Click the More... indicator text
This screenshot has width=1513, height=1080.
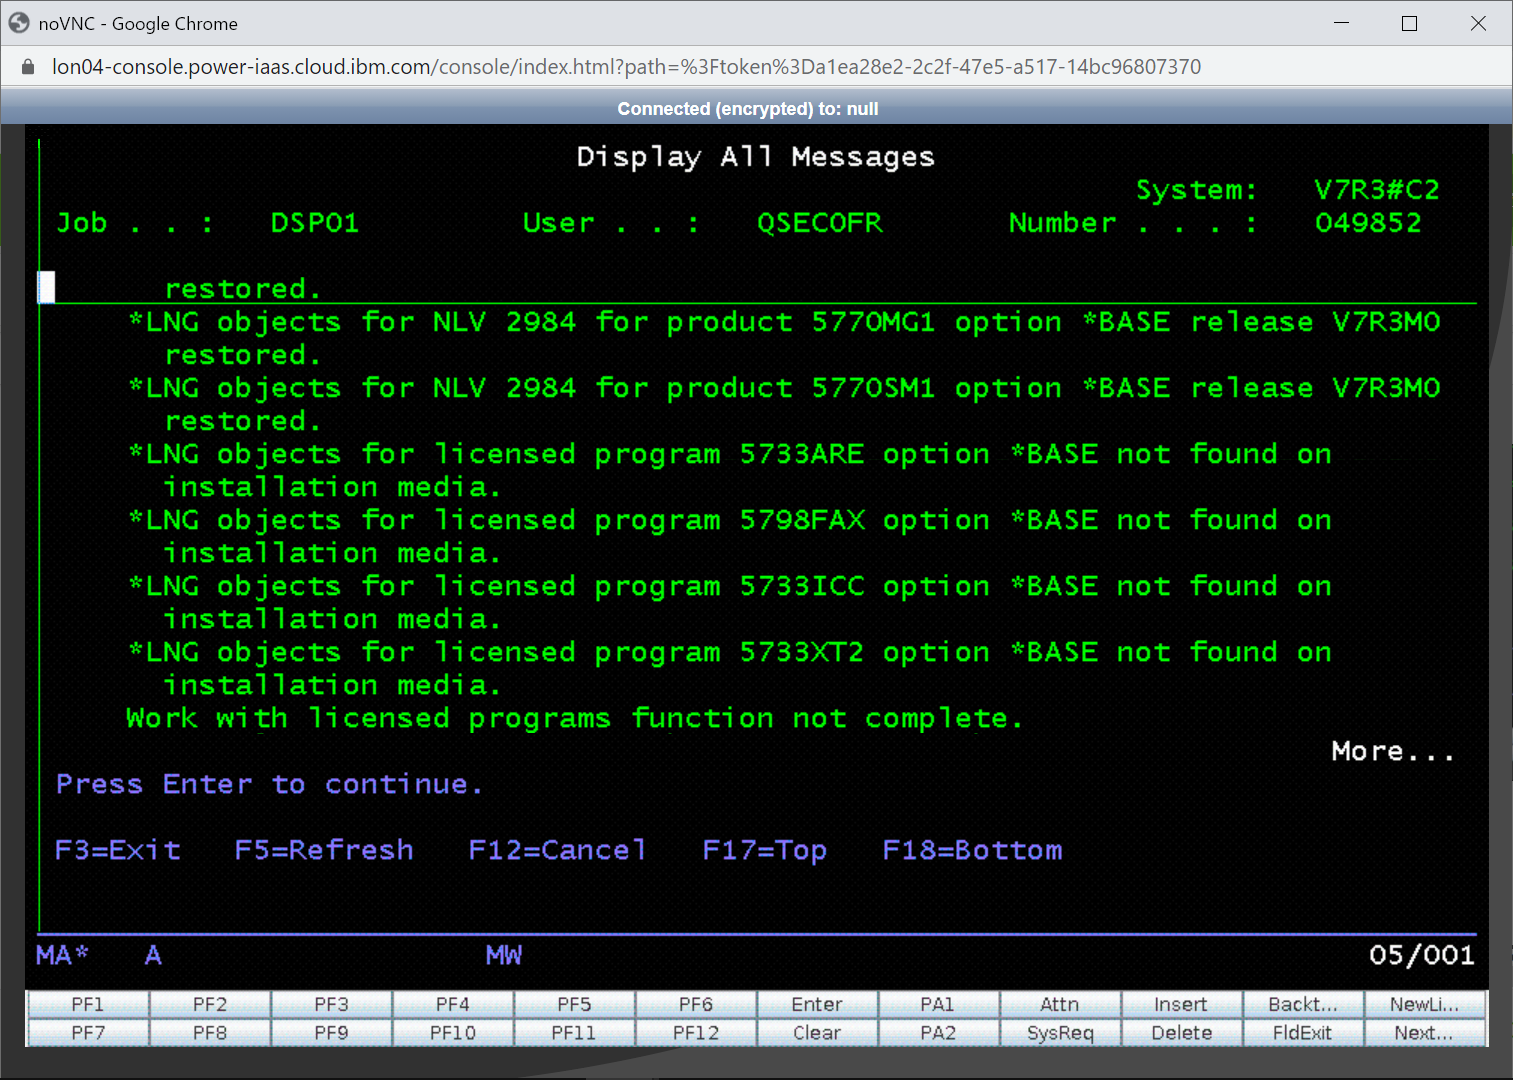pos(1393,751)
